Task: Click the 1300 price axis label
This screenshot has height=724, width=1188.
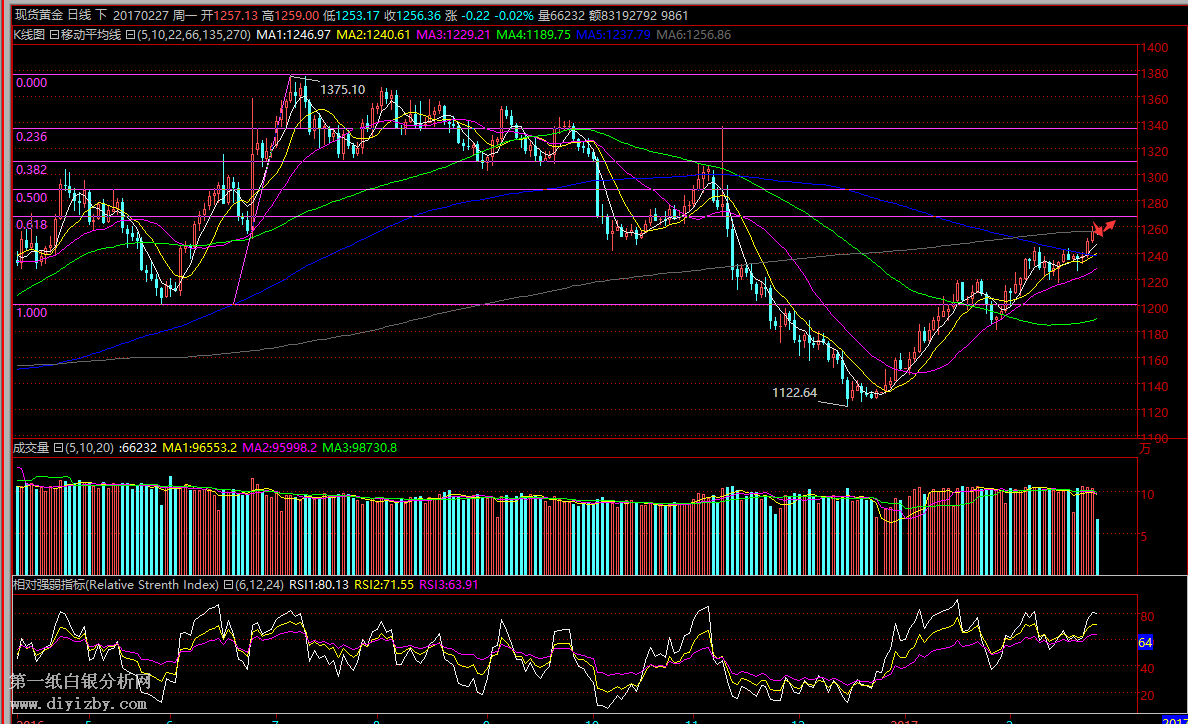Action: click(x=1155, y=178)
